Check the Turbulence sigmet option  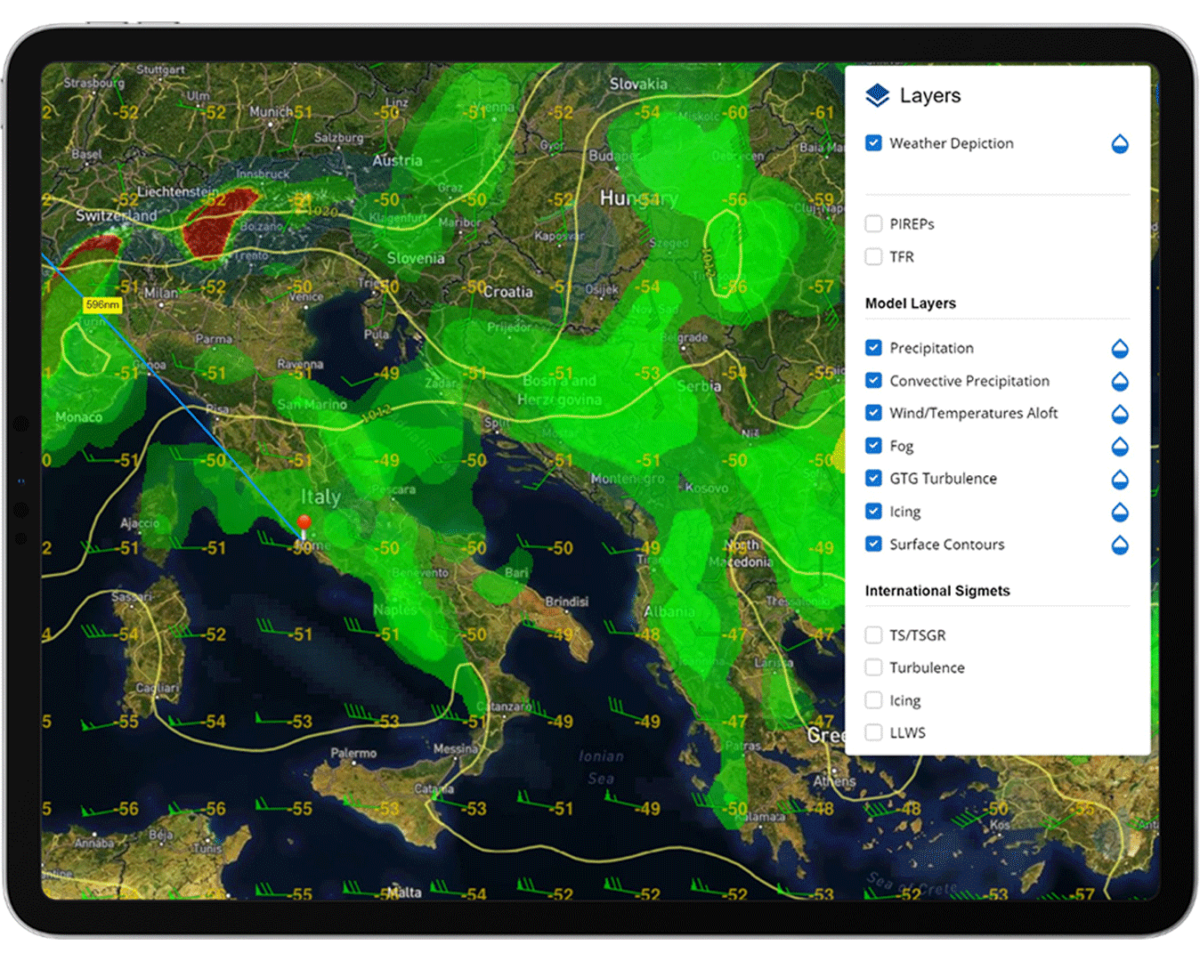click(873, 667)
